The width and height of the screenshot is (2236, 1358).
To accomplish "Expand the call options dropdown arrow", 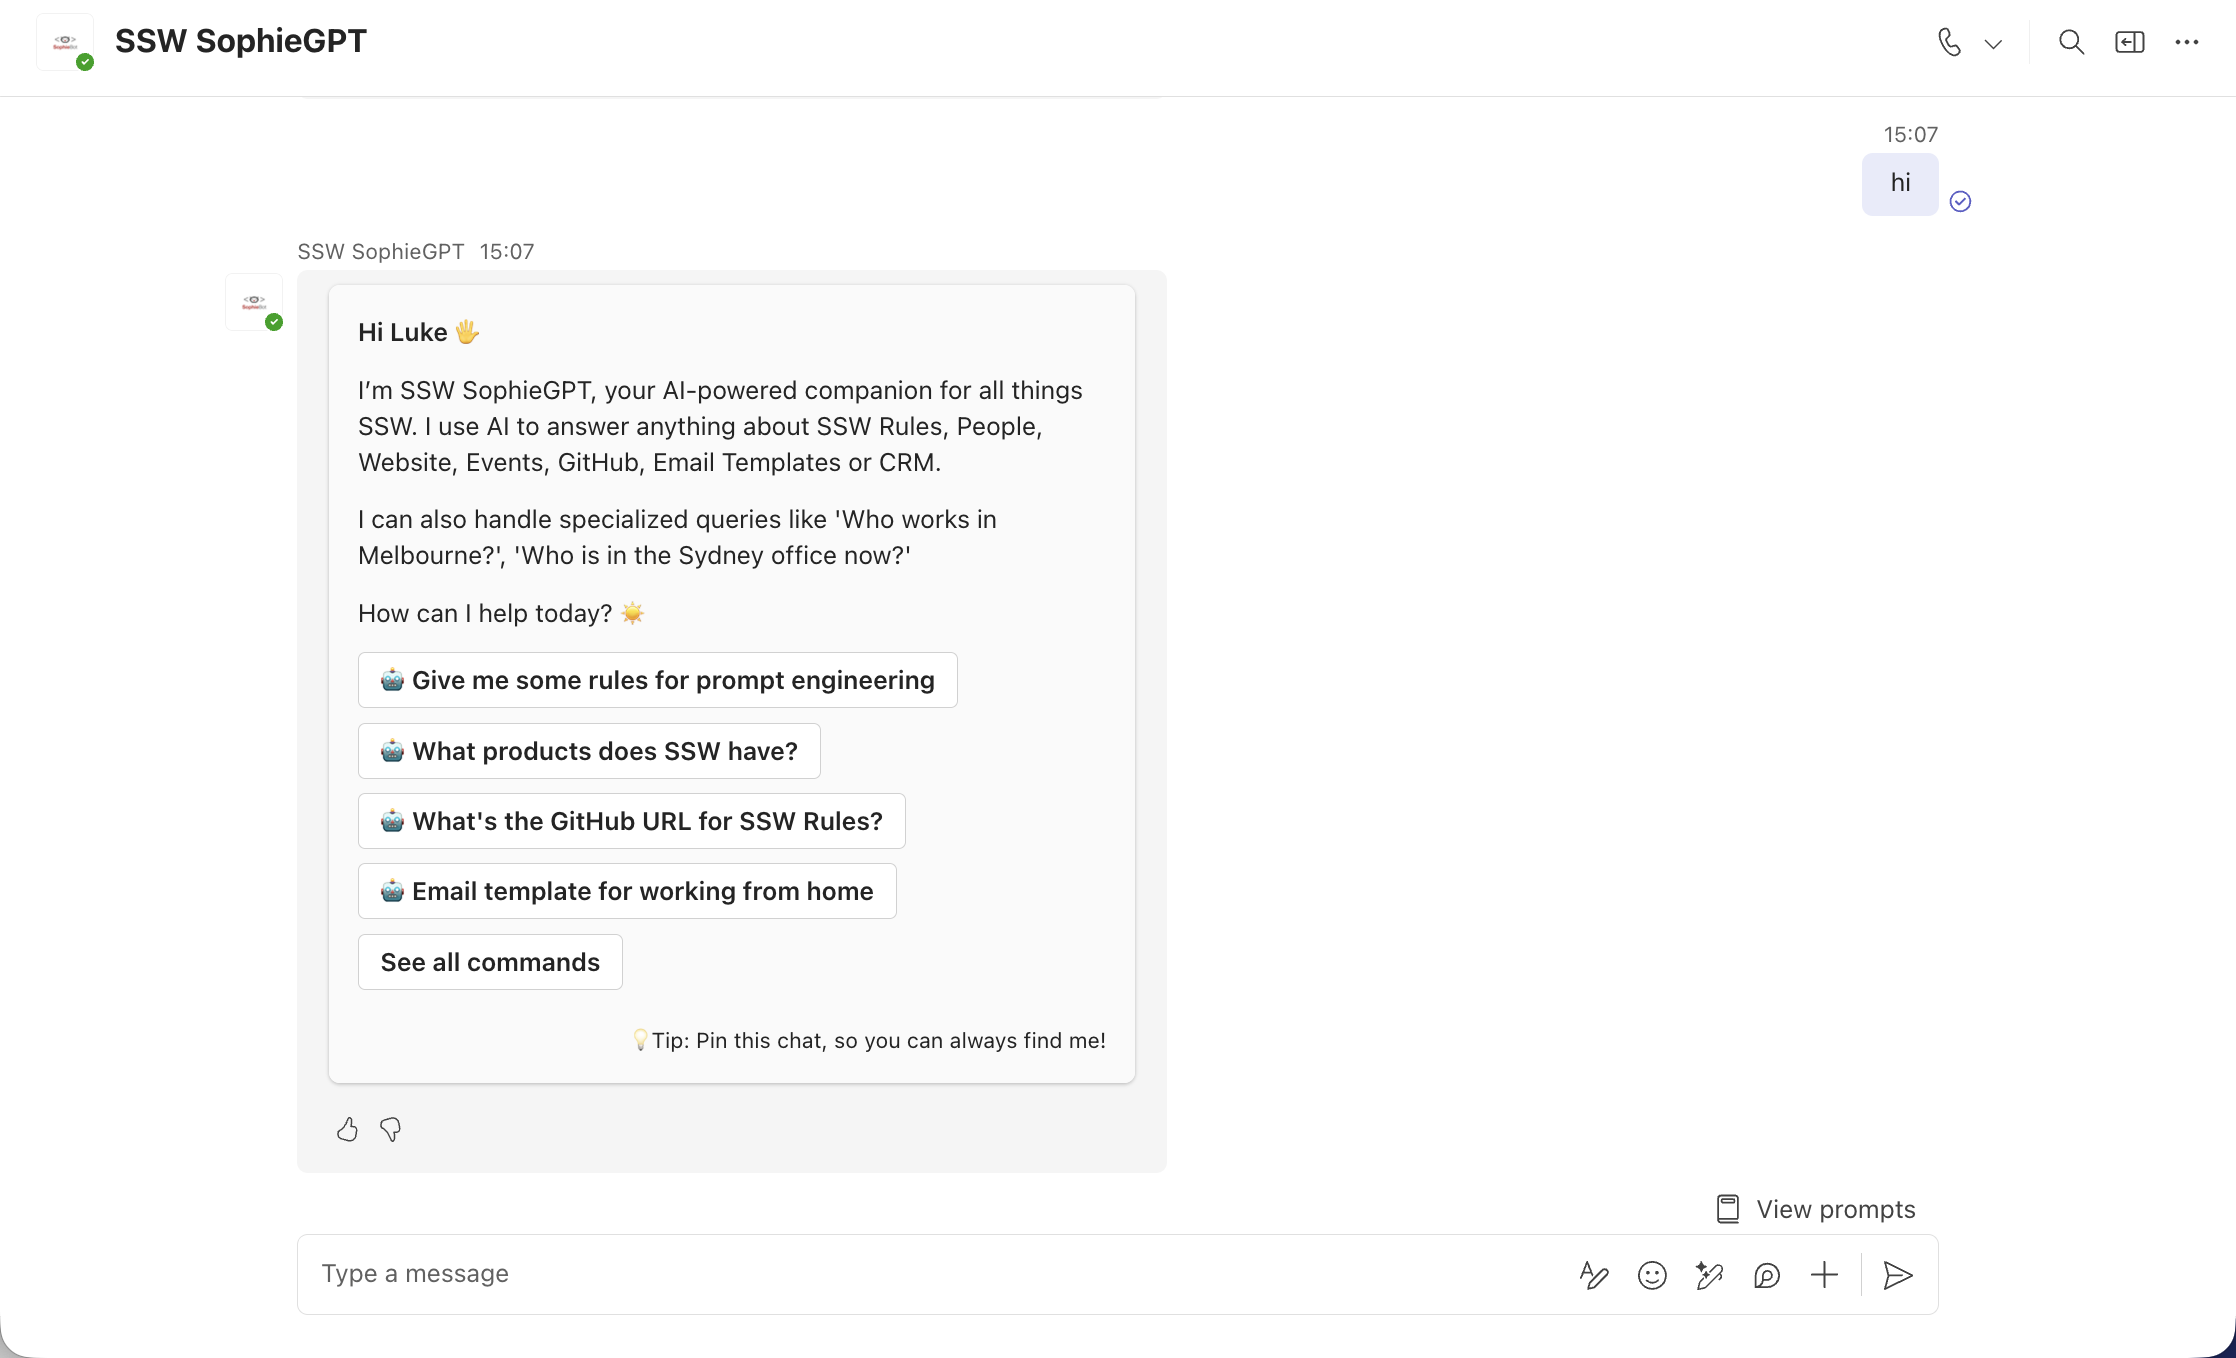I will pyautogui.click(x=1993, y=43).
